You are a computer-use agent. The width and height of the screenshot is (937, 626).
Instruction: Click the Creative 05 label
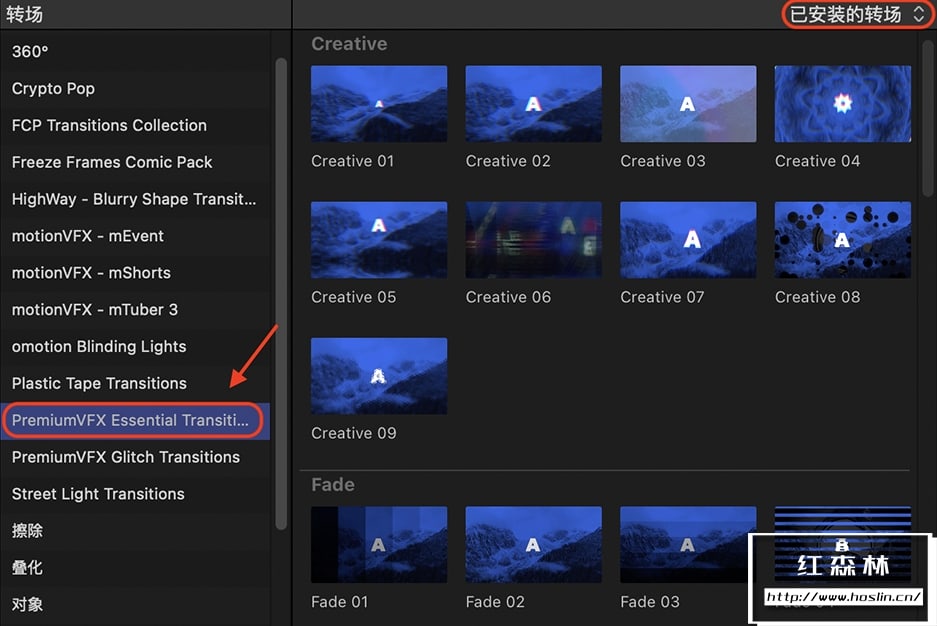(x=353, y=297)
